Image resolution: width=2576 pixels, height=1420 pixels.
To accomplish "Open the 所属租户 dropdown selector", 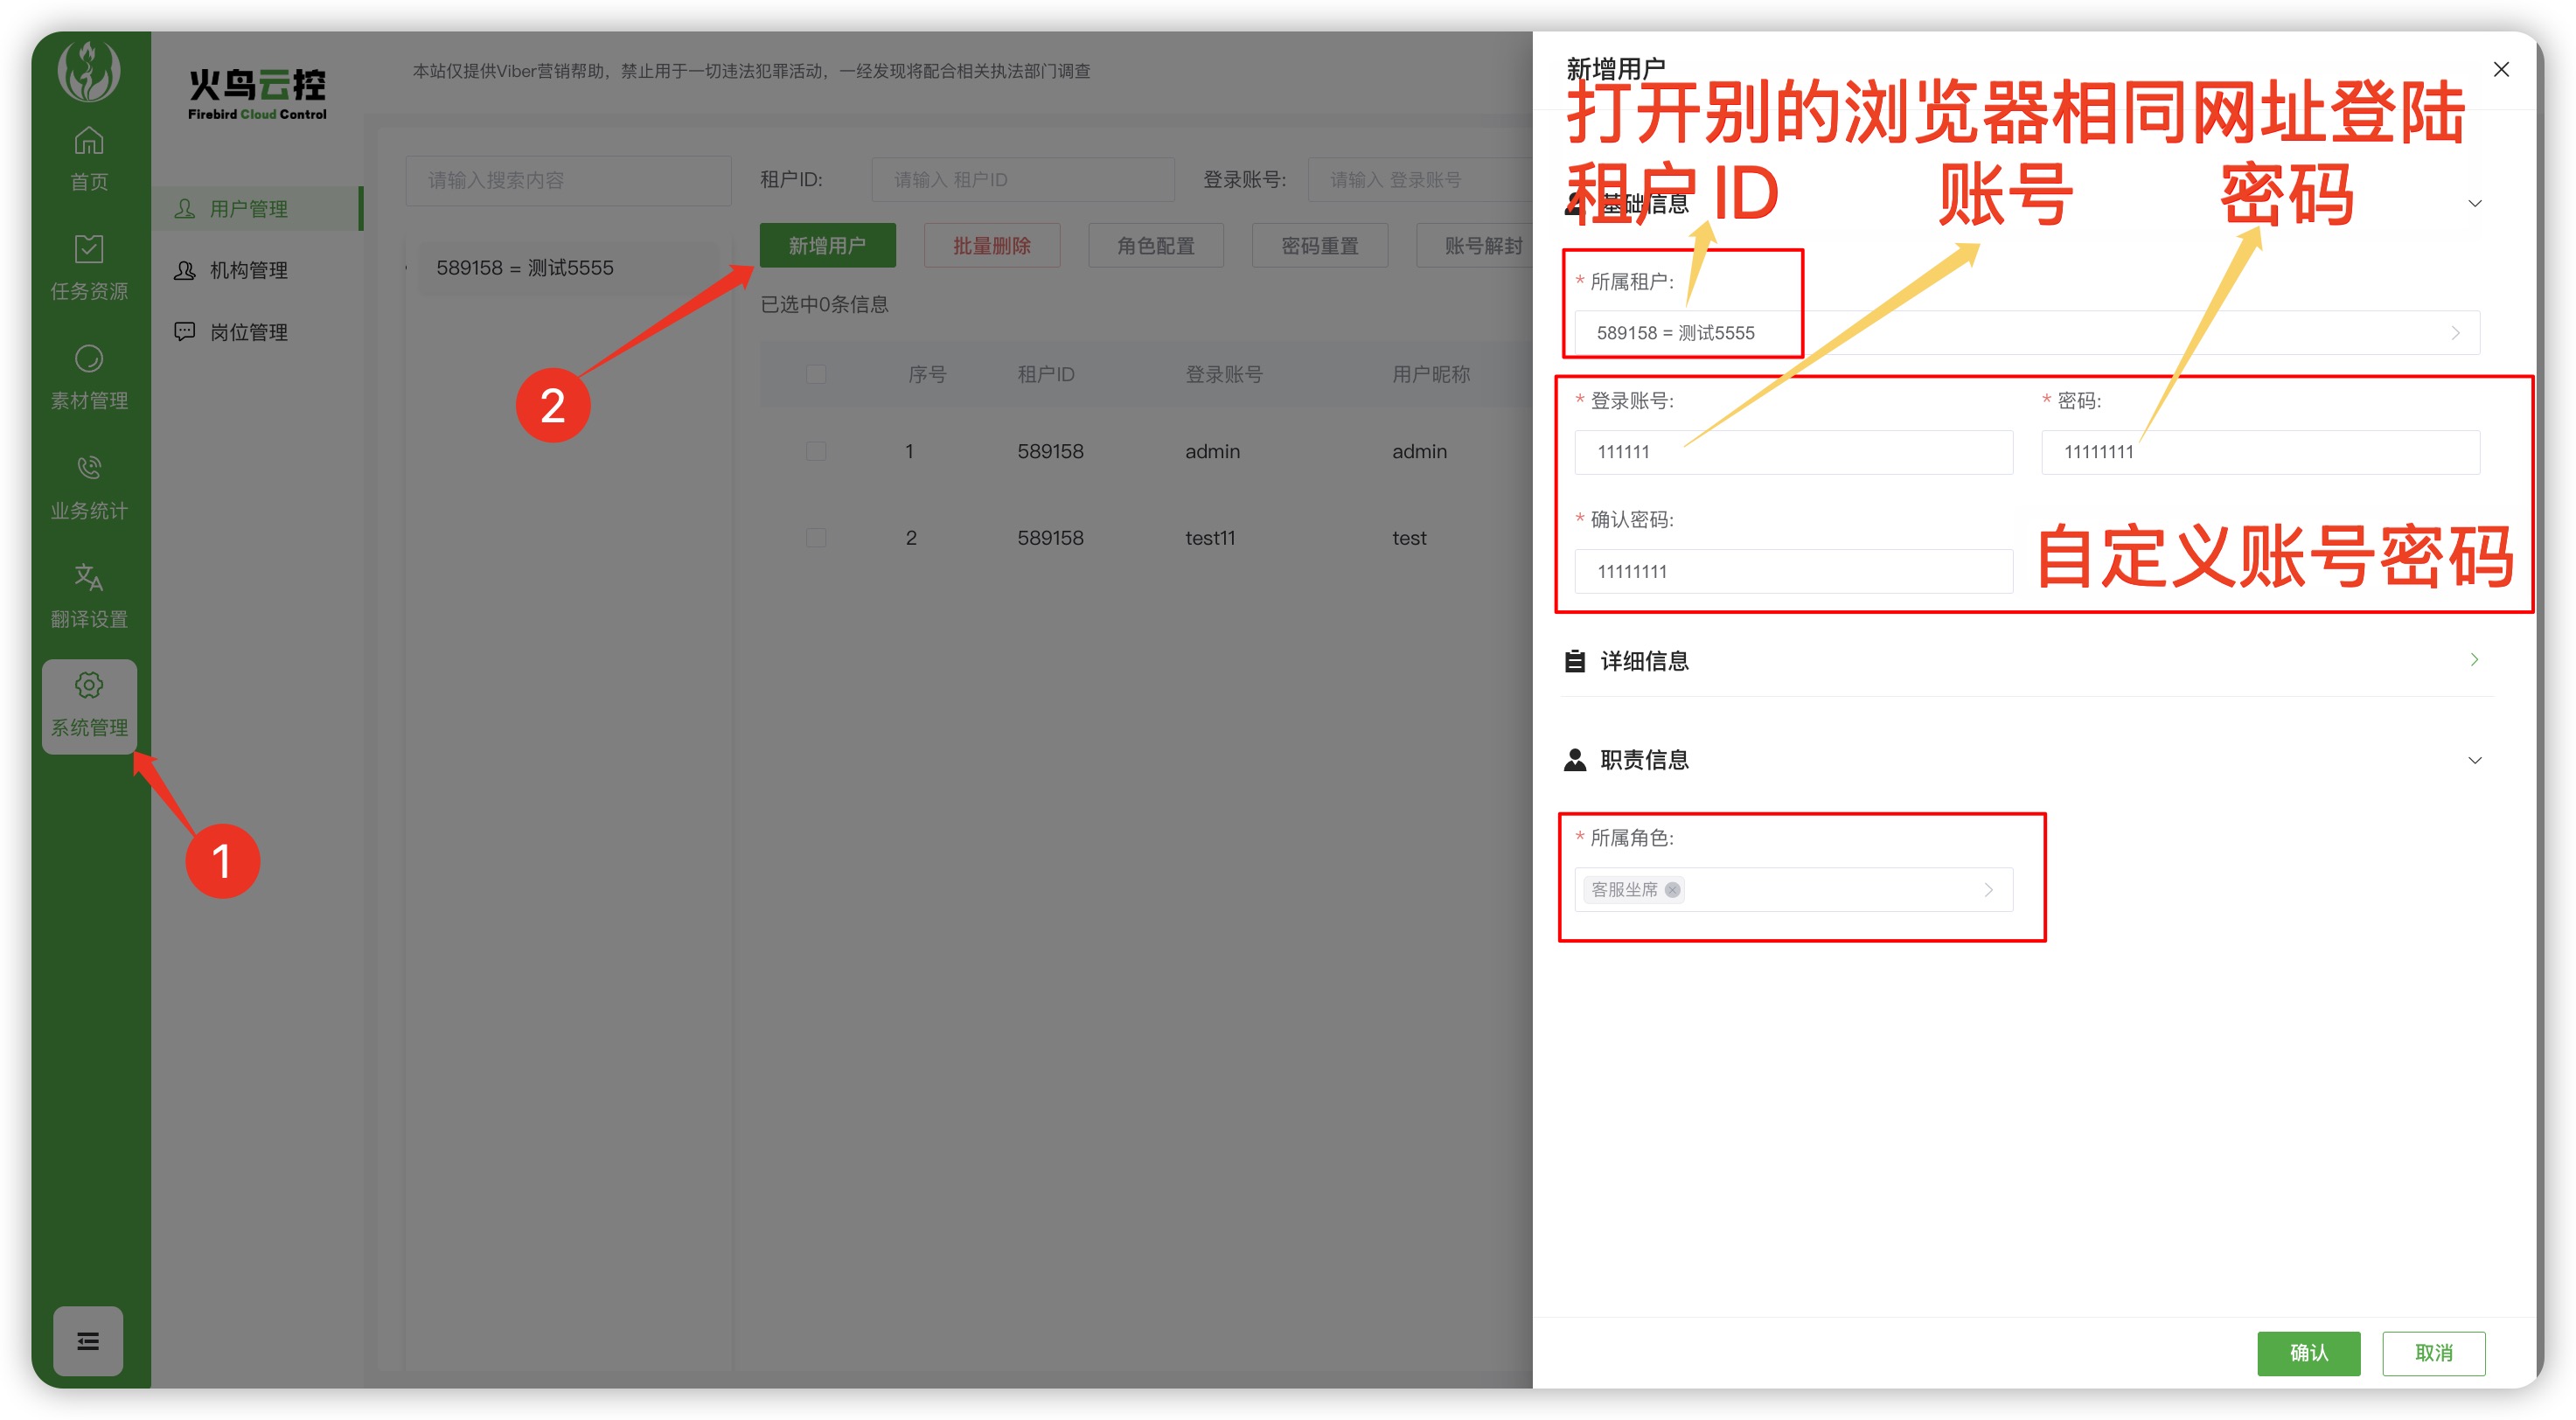I will point(2026,333).
